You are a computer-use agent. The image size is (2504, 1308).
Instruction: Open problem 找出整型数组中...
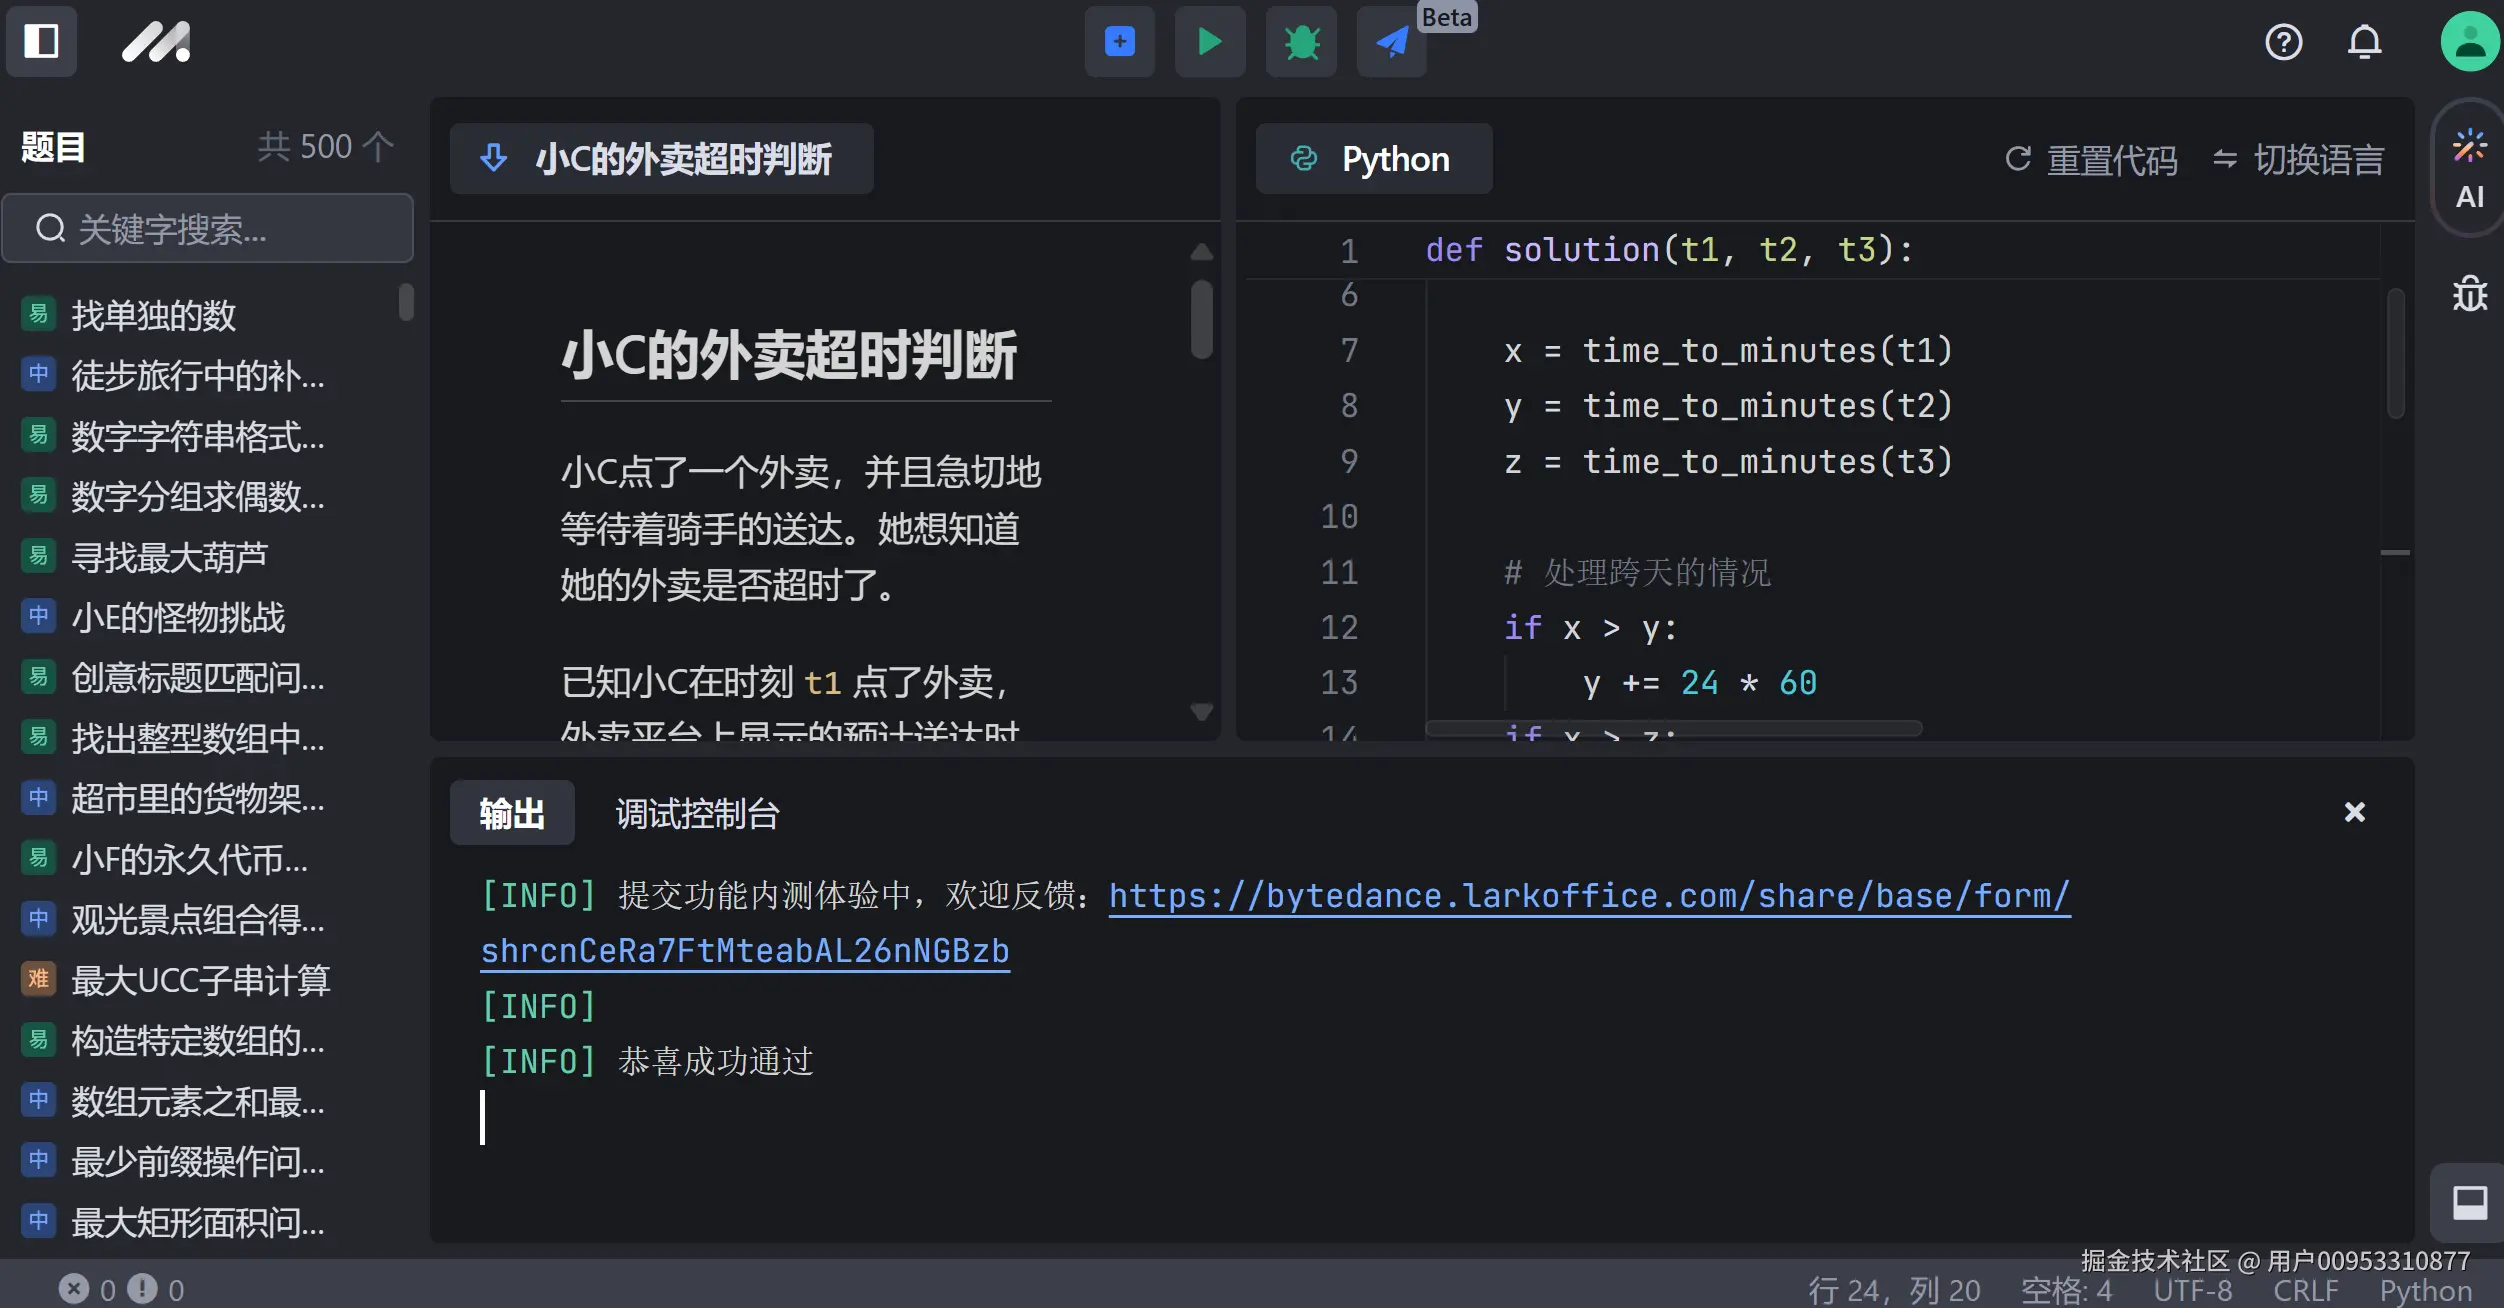coord(197,738)
